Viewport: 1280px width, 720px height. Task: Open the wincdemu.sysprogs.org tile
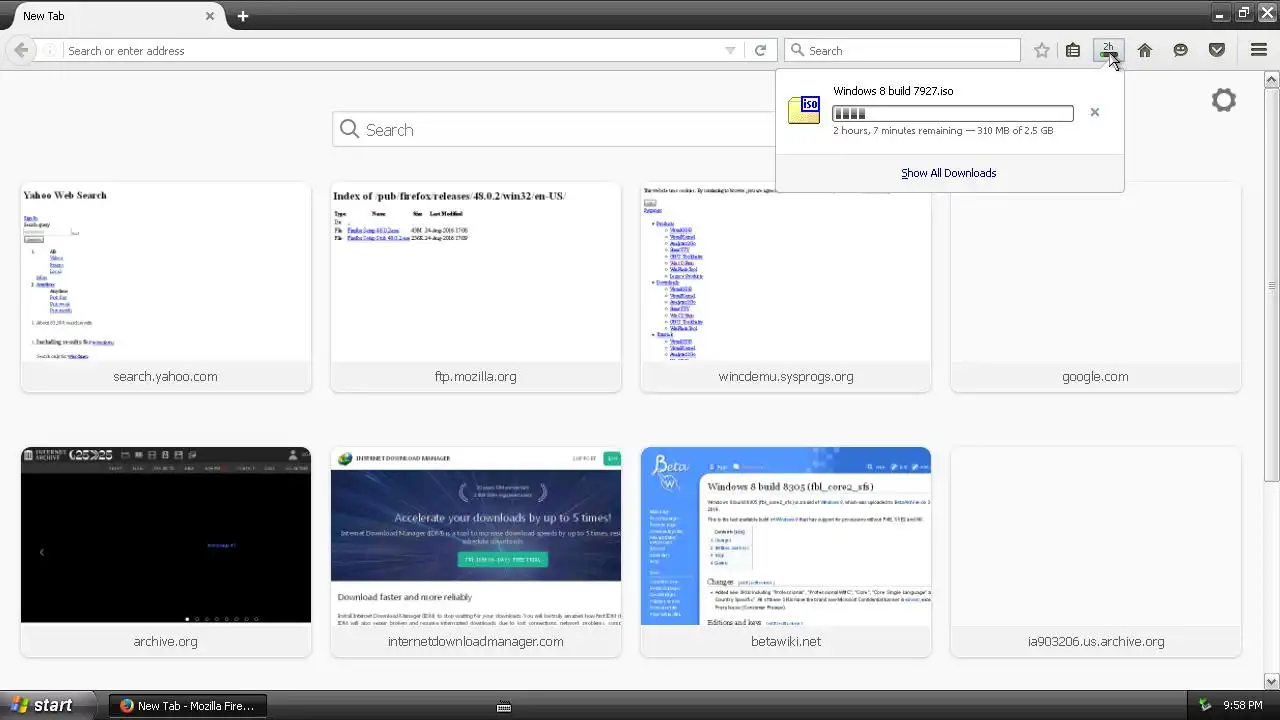786,288
